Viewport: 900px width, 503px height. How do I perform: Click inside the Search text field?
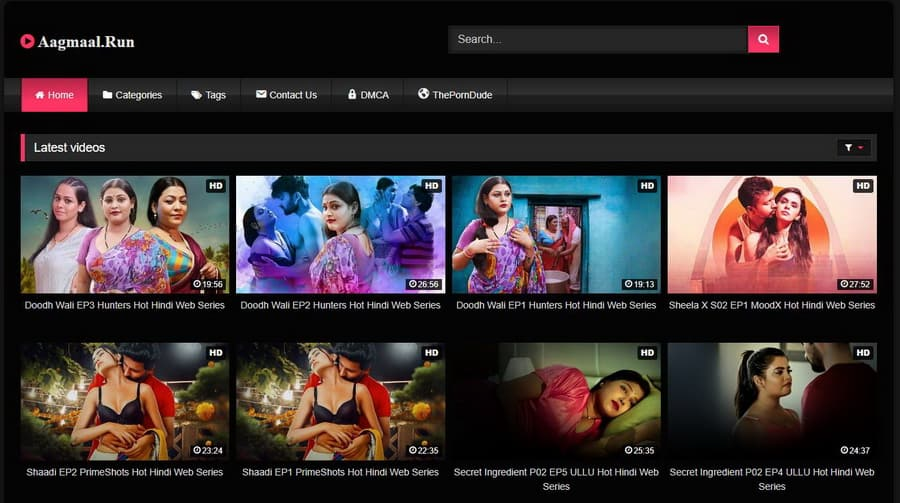coord(597,39)
